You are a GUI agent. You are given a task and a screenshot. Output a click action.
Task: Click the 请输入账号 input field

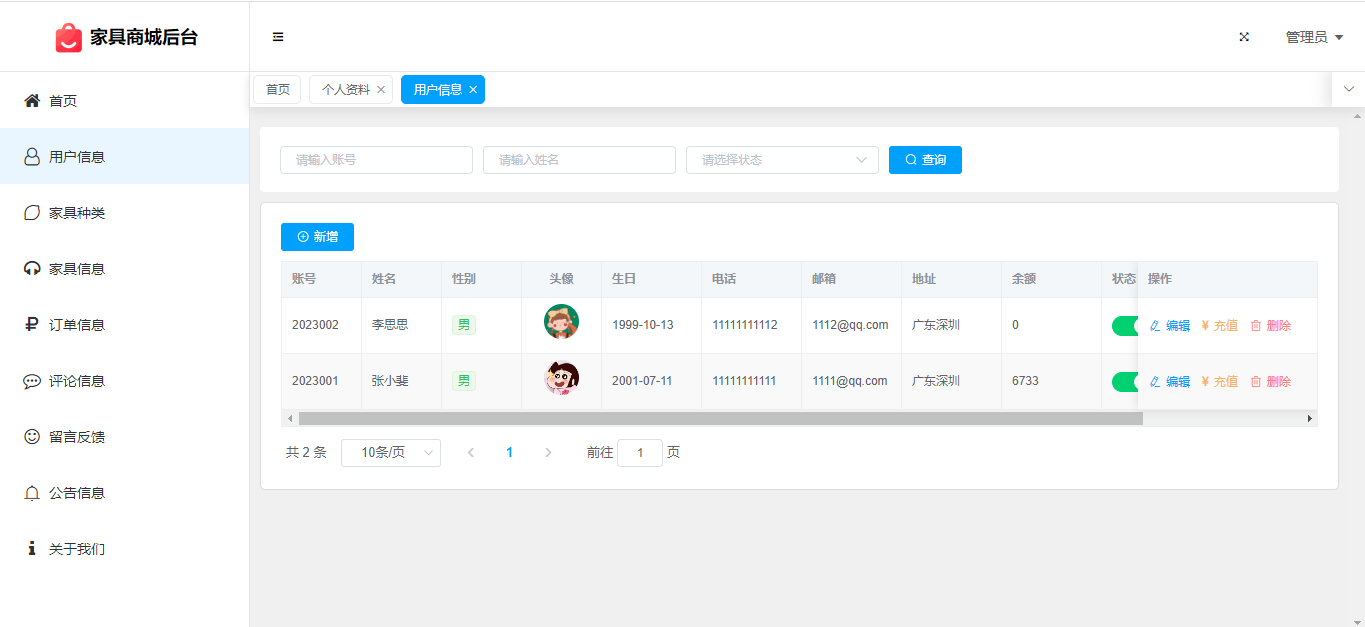click(376, 160)
